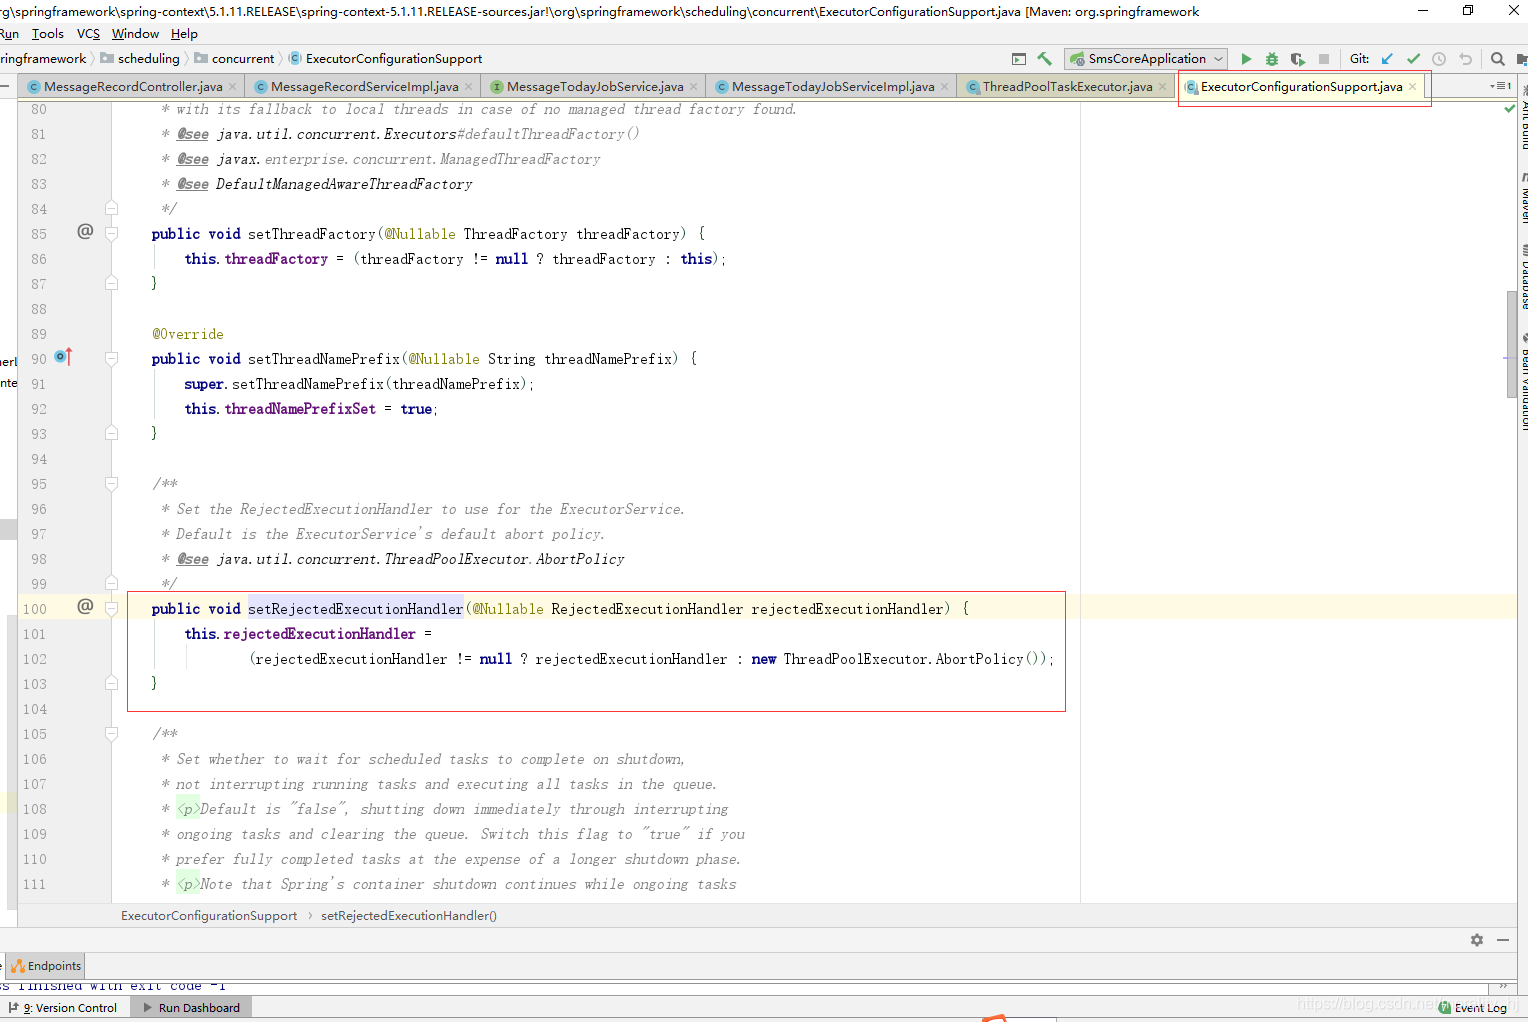Open the SmsCoreApplication run configuration dropdown
Image resolution: width=1528 pixels, height=1022 pixels.
[1218, 58]
